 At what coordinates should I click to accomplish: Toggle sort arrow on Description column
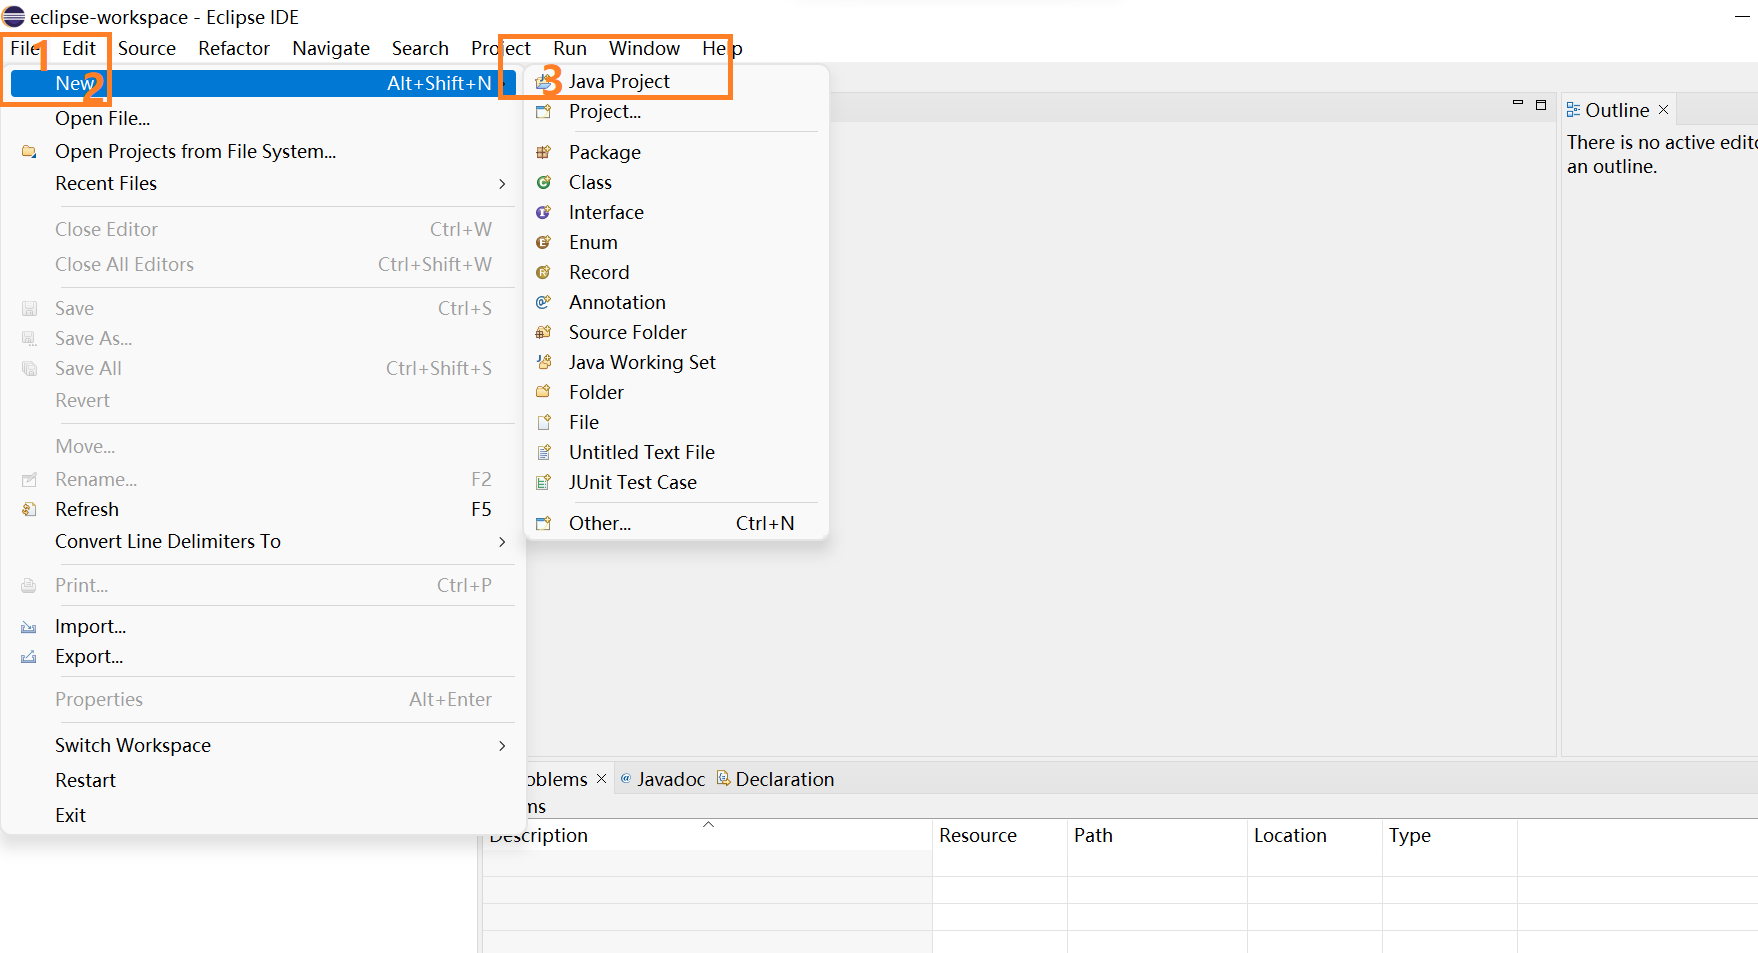(x=708, y=824)
